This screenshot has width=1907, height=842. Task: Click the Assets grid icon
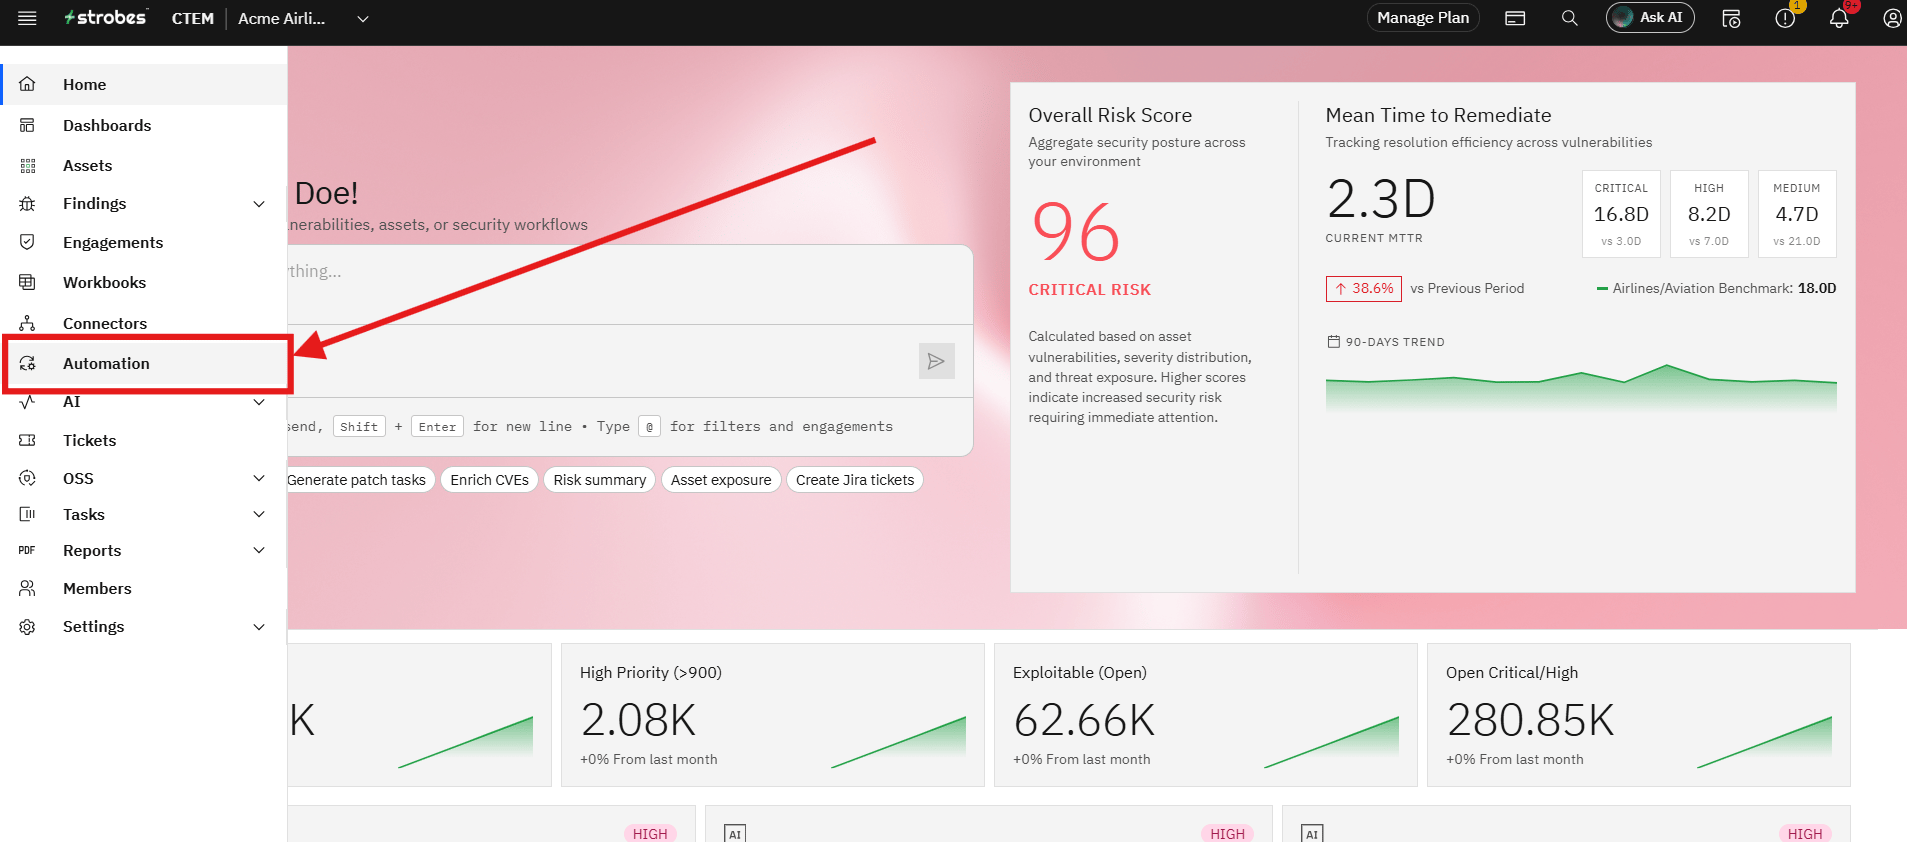coord(27,165)
